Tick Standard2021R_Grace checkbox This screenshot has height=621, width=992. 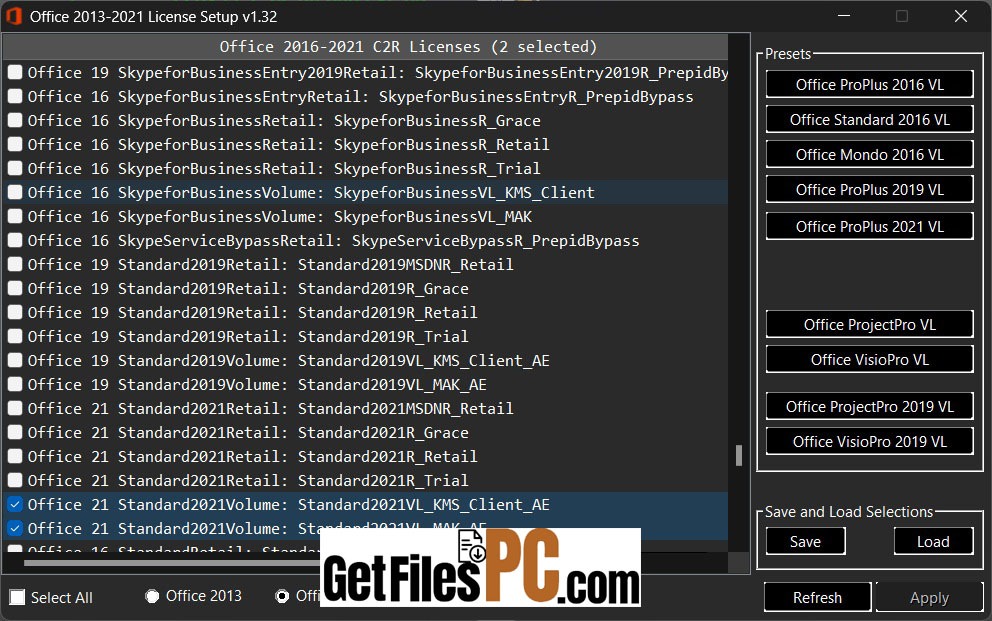[15, 433]
